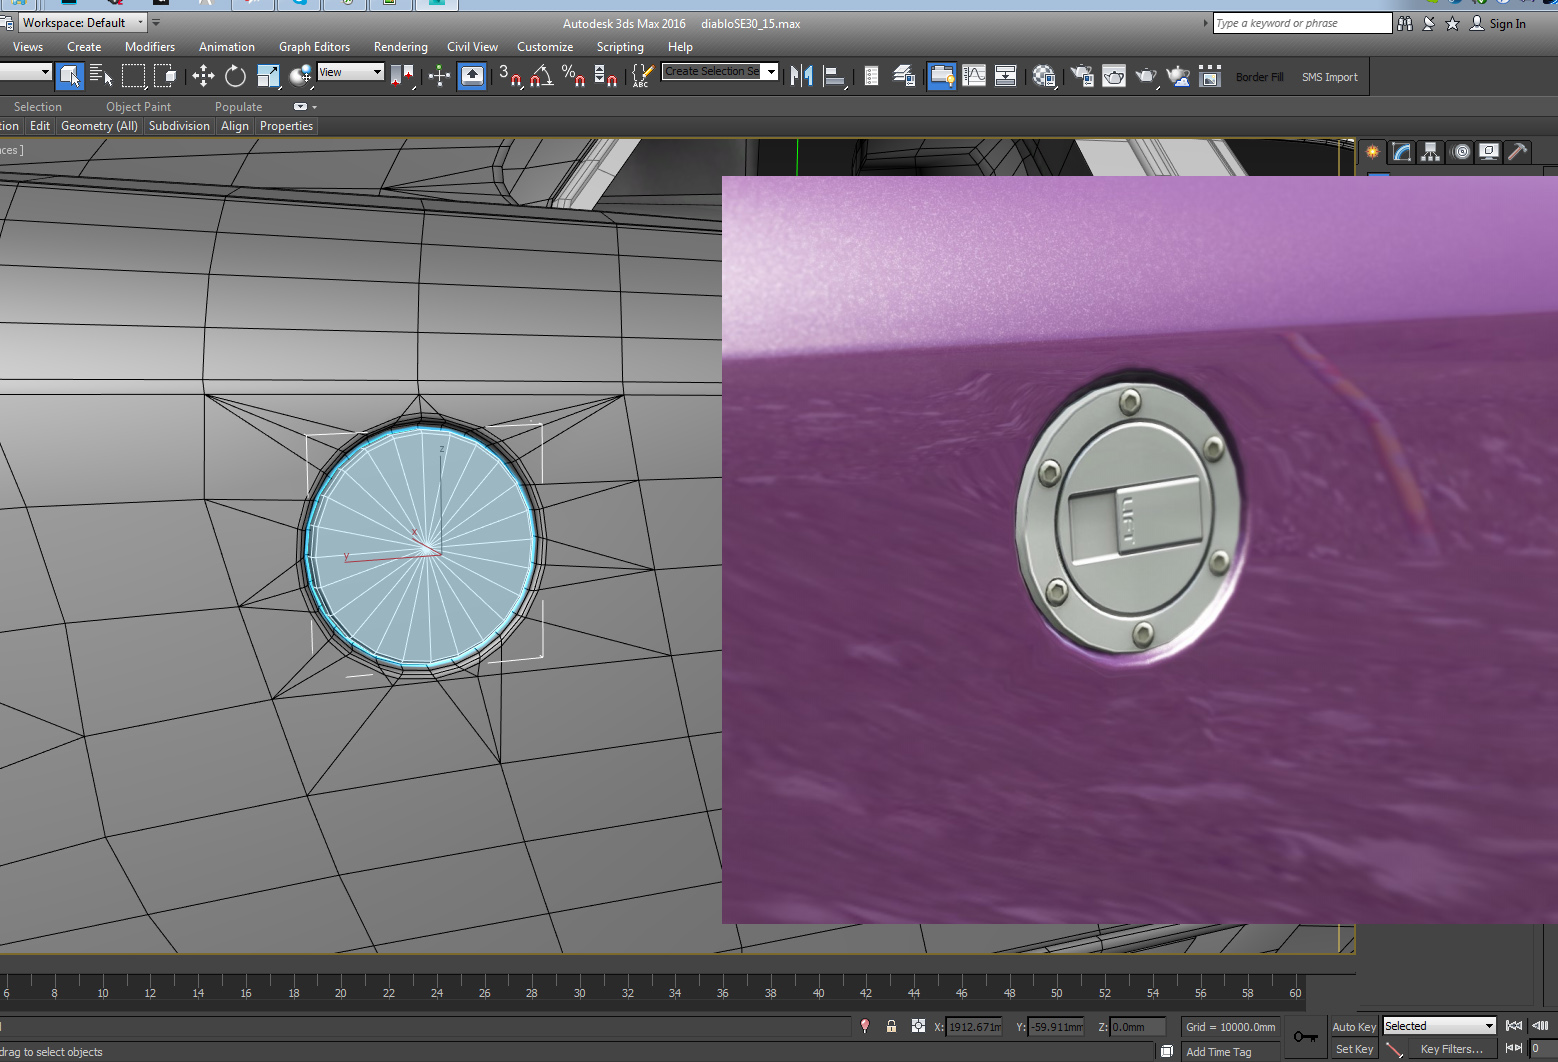Click Render Production teapot icon
Screen dimensions: 1558x1062
[1146, 76]
